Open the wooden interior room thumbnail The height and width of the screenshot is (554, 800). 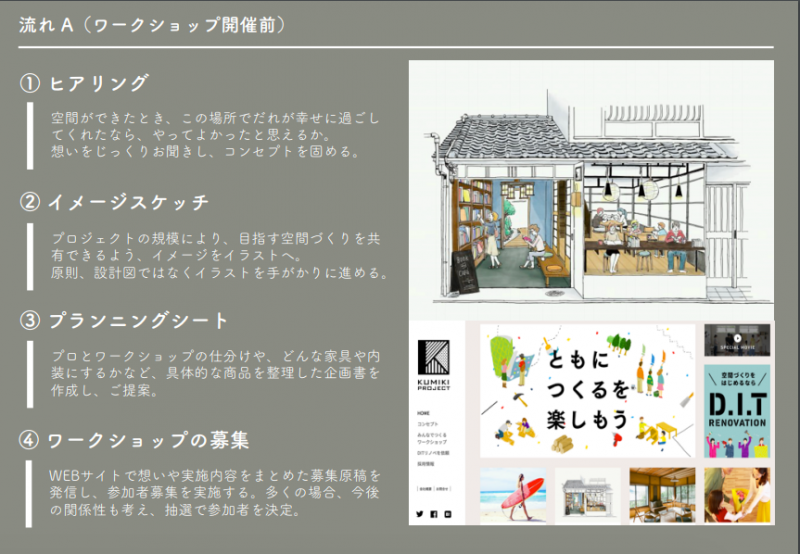[661, 495]
